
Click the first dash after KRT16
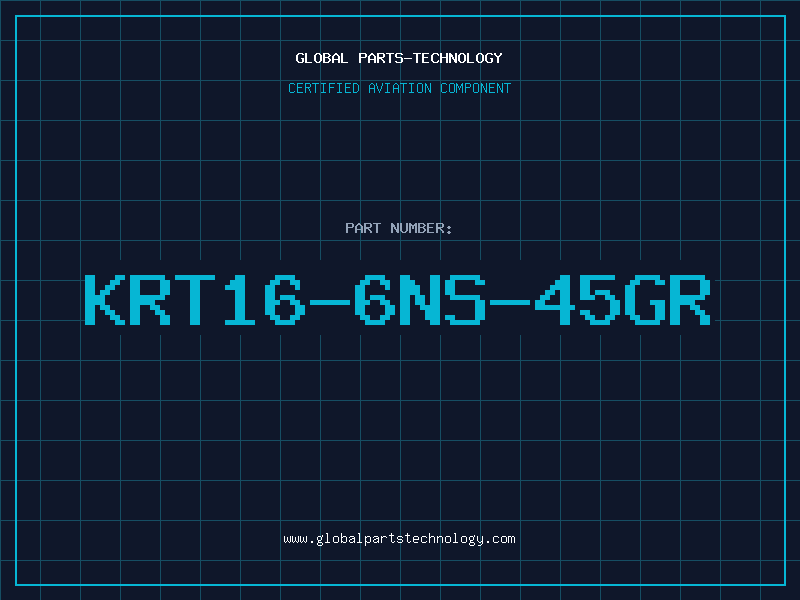330,303
